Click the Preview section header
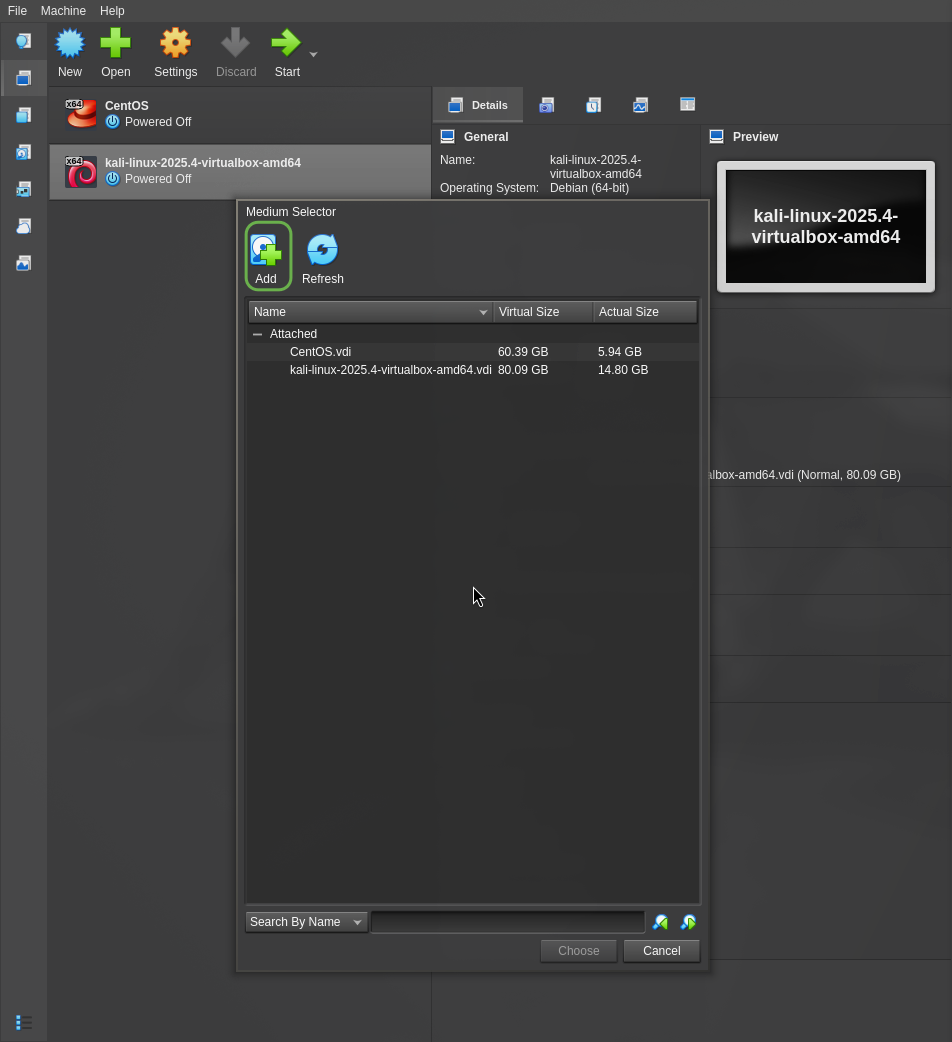952x1042 pixels. (x=755, y=137)
